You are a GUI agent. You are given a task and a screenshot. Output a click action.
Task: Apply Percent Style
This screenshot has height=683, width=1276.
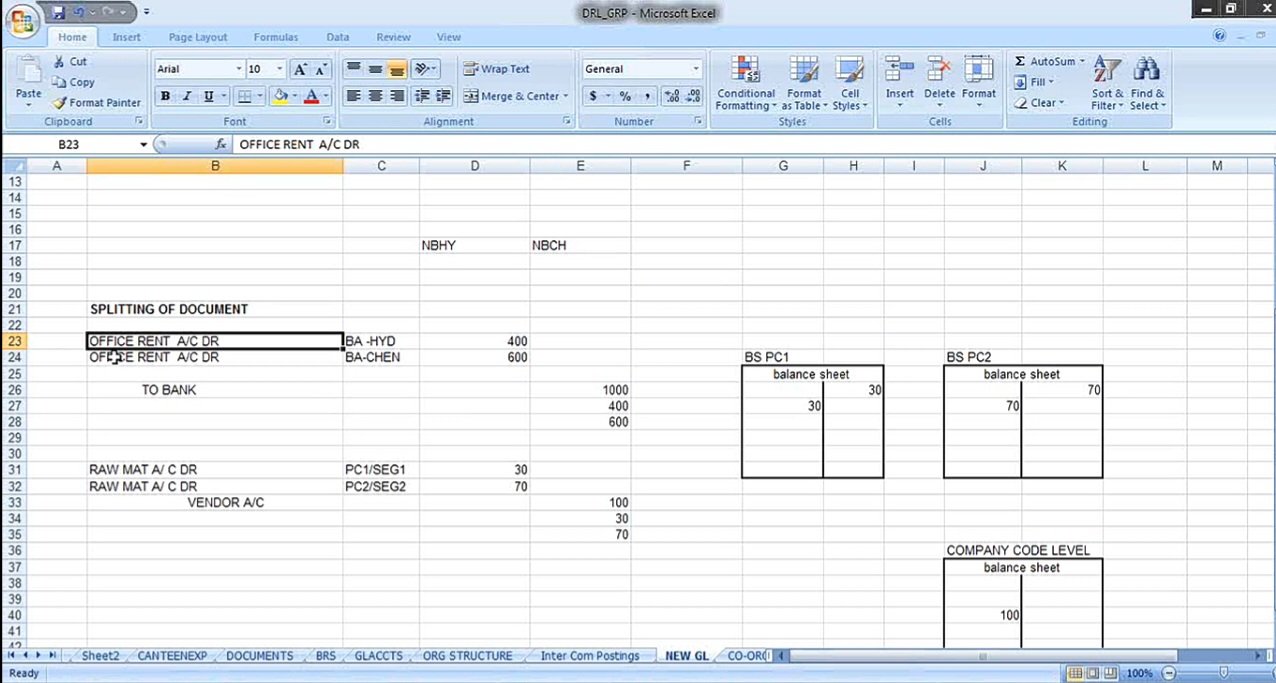point(625,96)
